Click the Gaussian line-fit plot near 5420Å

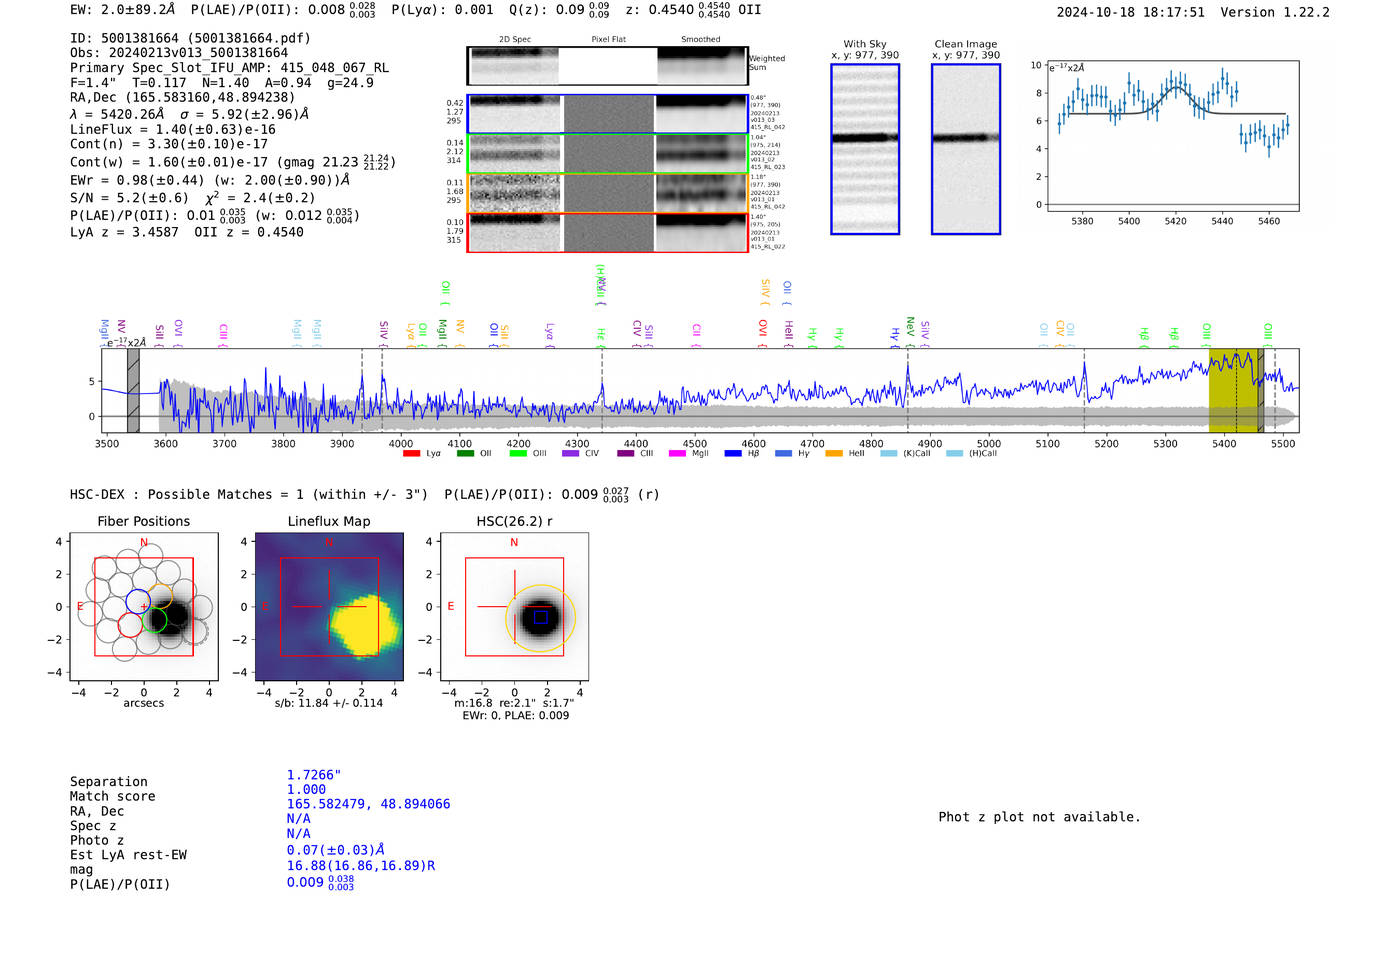(x=1173, y=135)
